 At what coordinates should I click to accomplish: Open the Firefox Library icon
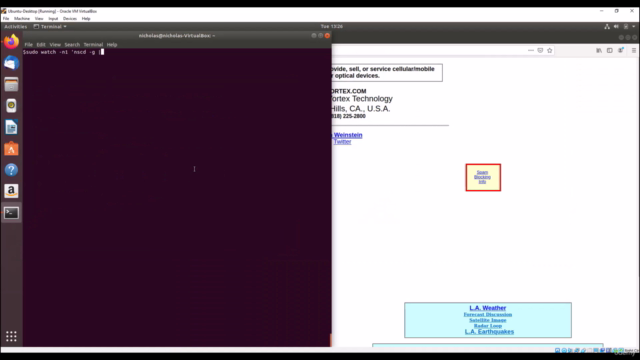click(599, 50)
